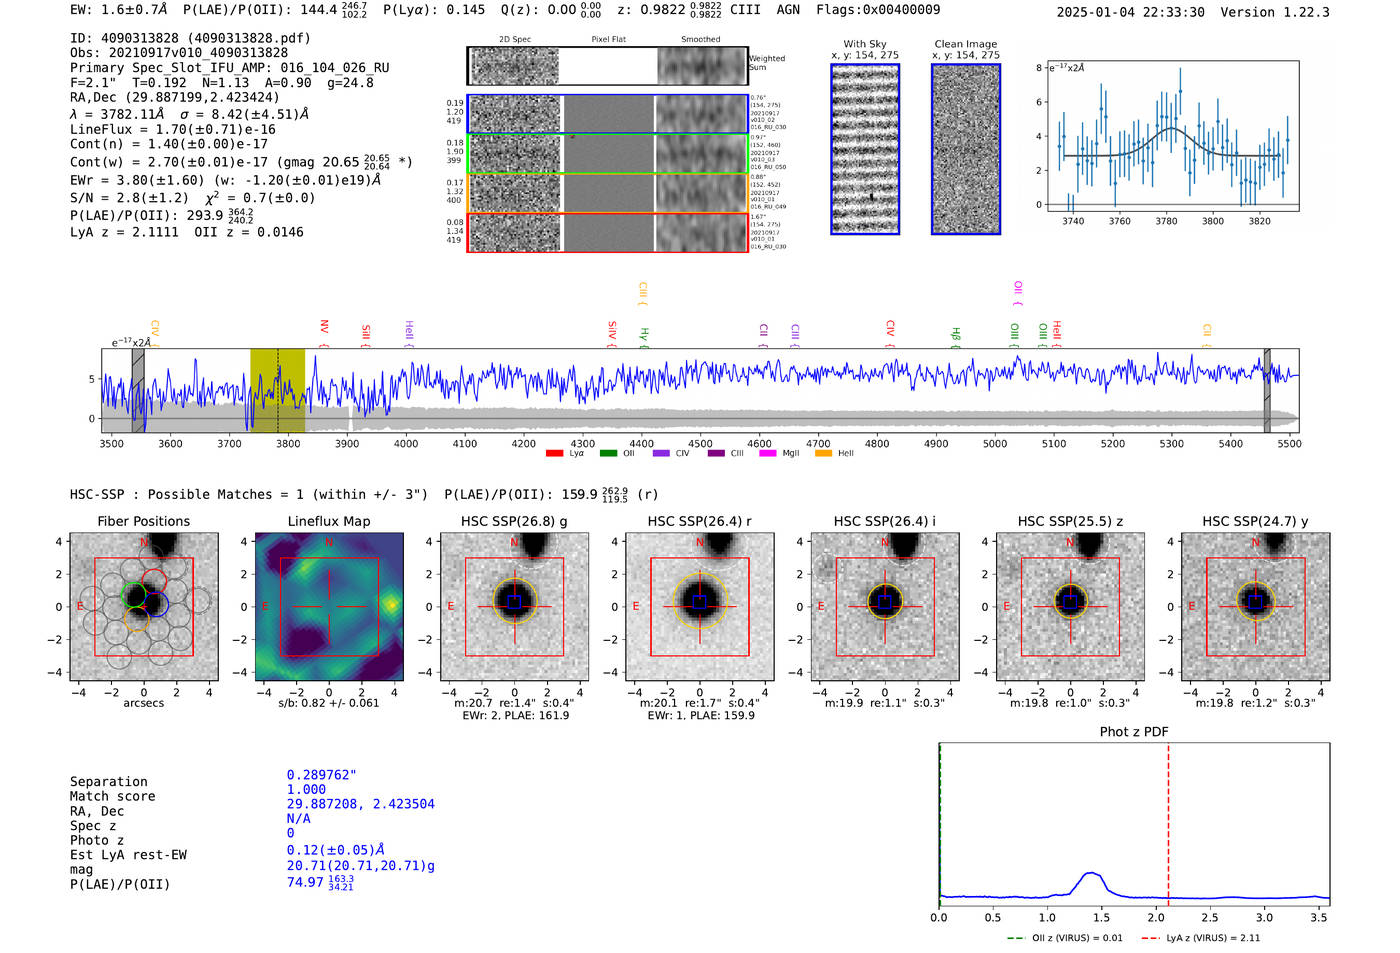Select the red-outlined 2D spectrum row

(608, 232)
